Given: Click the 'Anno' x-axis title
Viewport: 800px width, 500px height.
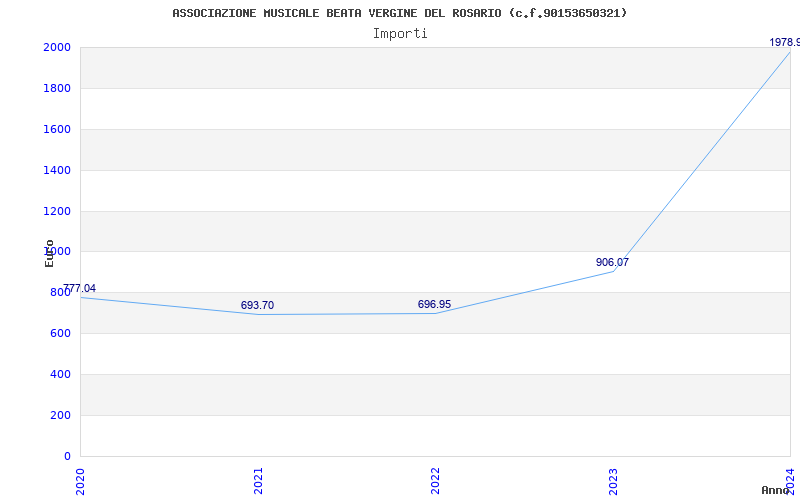Looking at the screenshot, I should coord(775,490).
